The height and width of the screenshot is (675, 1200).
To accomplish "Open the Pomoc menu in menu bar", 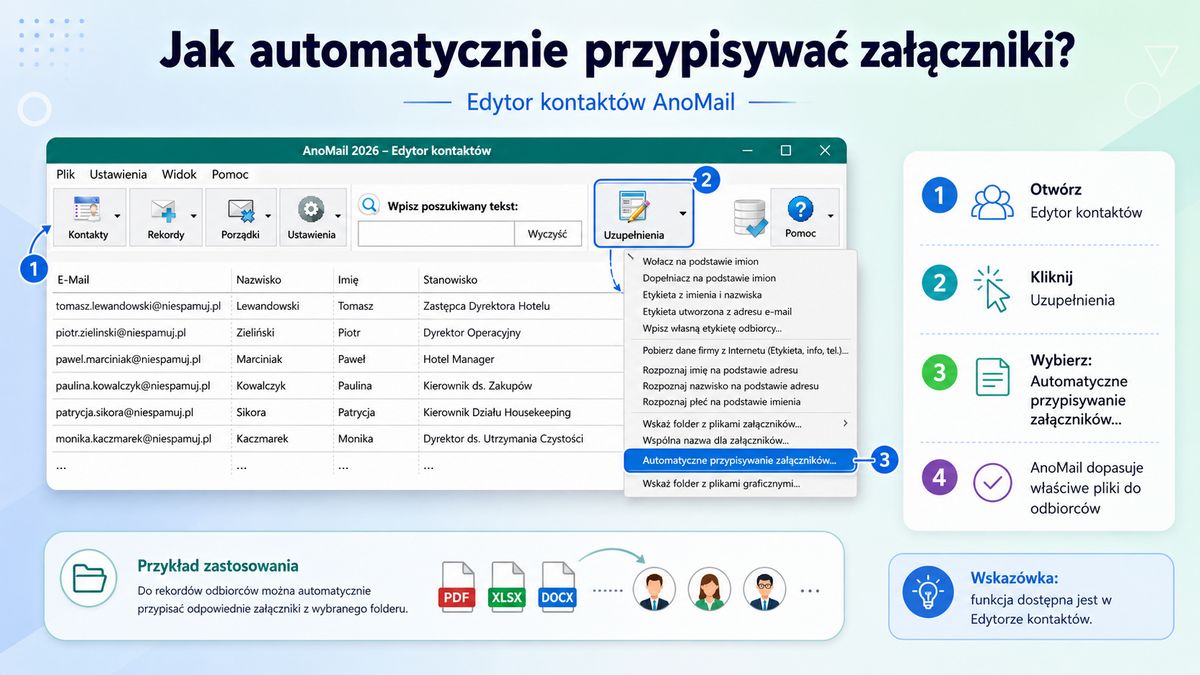I will pos(230,174).
